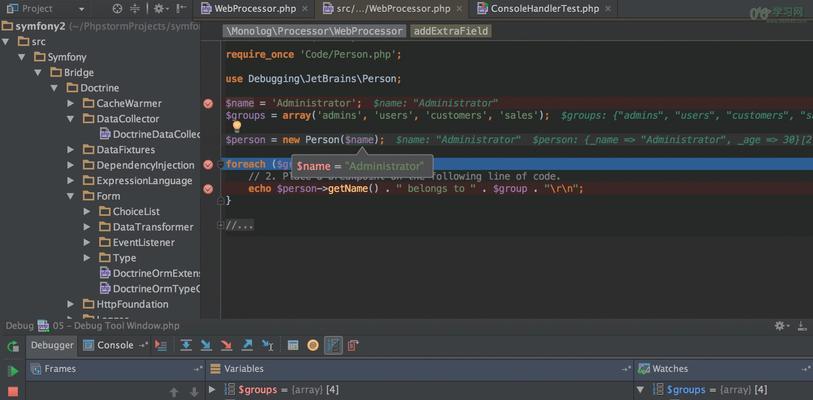Toggle breakpoint on the echo line
Screen dimensions: 813x400
(208, 189)
